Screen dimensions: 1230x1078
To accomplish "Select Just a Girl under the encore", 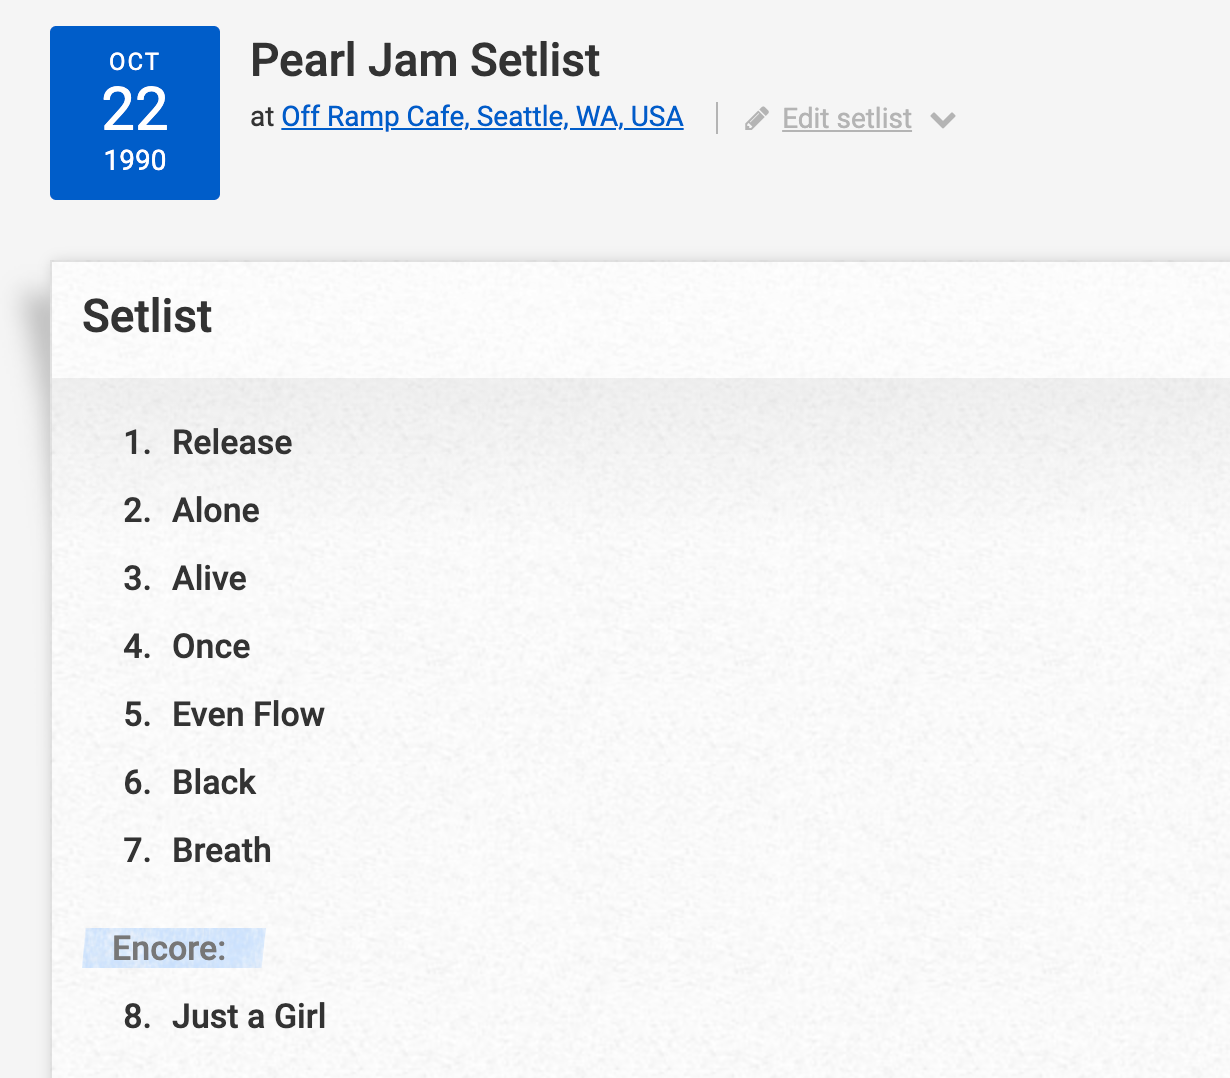I will pos(248,1015).
